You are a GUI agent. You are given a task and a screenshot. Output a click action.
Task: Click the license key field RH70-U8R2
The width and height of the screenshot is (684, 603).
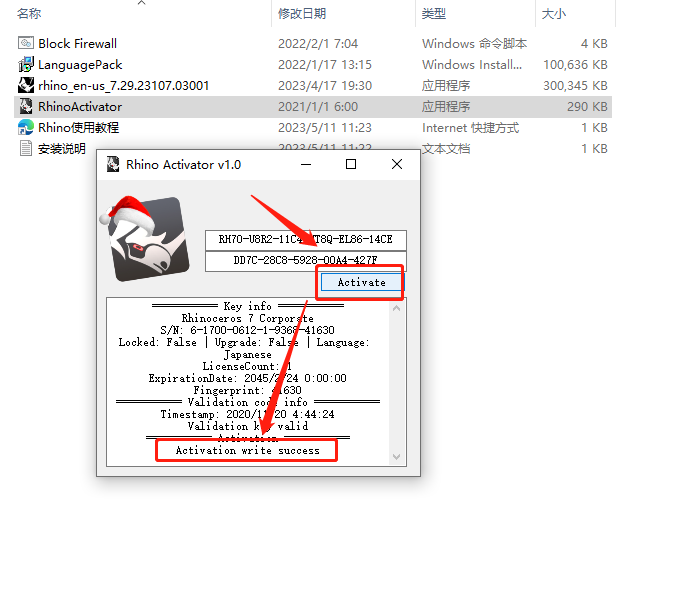[305, 240]
